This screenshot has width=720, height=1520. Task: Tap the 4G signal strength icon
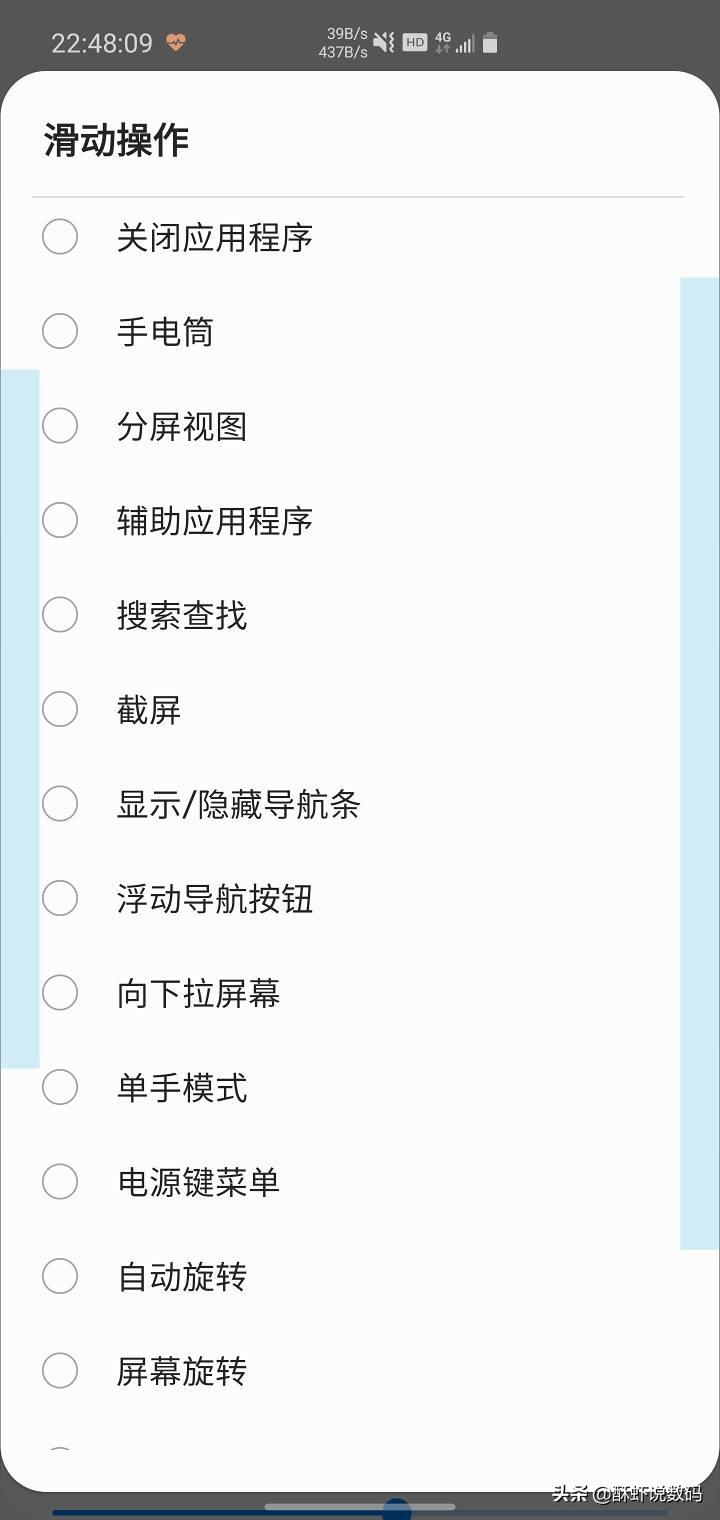point(453,43)
